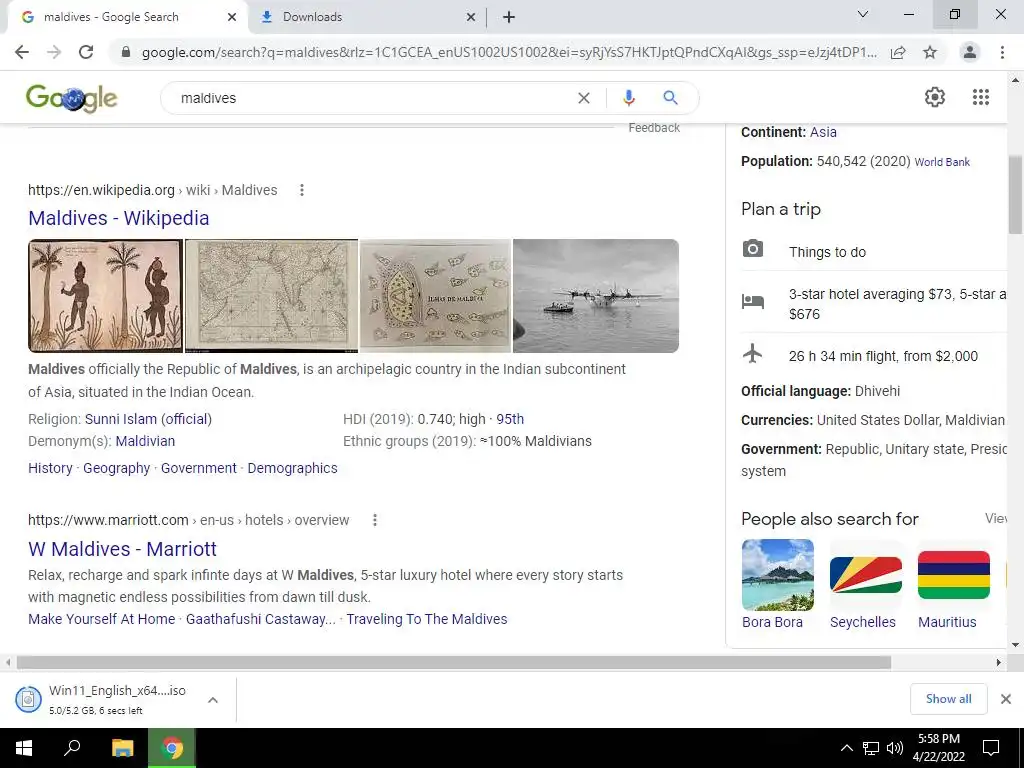Open Google search settings gear
This screenshot has width=1024, height=768.
pos(935,97)
